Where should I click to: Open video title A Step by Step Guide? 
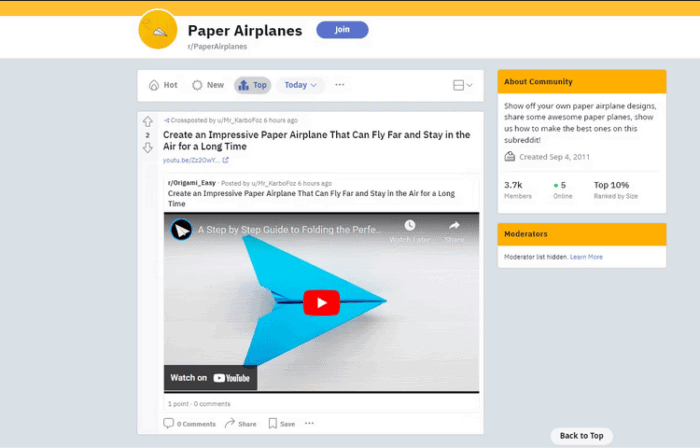point(290,230)
